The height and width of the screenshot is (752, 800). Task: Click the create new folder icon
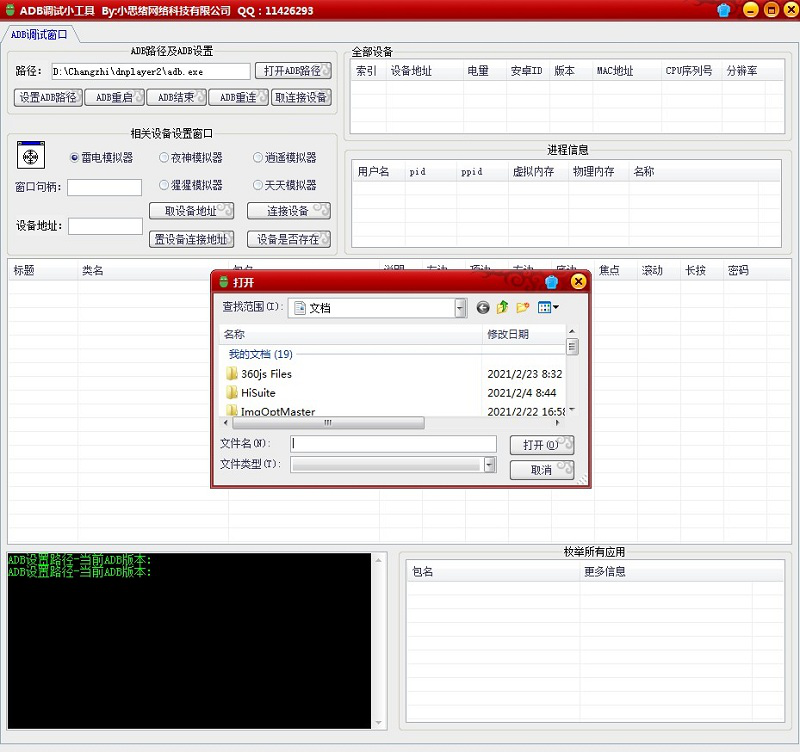tap(522, 306)
